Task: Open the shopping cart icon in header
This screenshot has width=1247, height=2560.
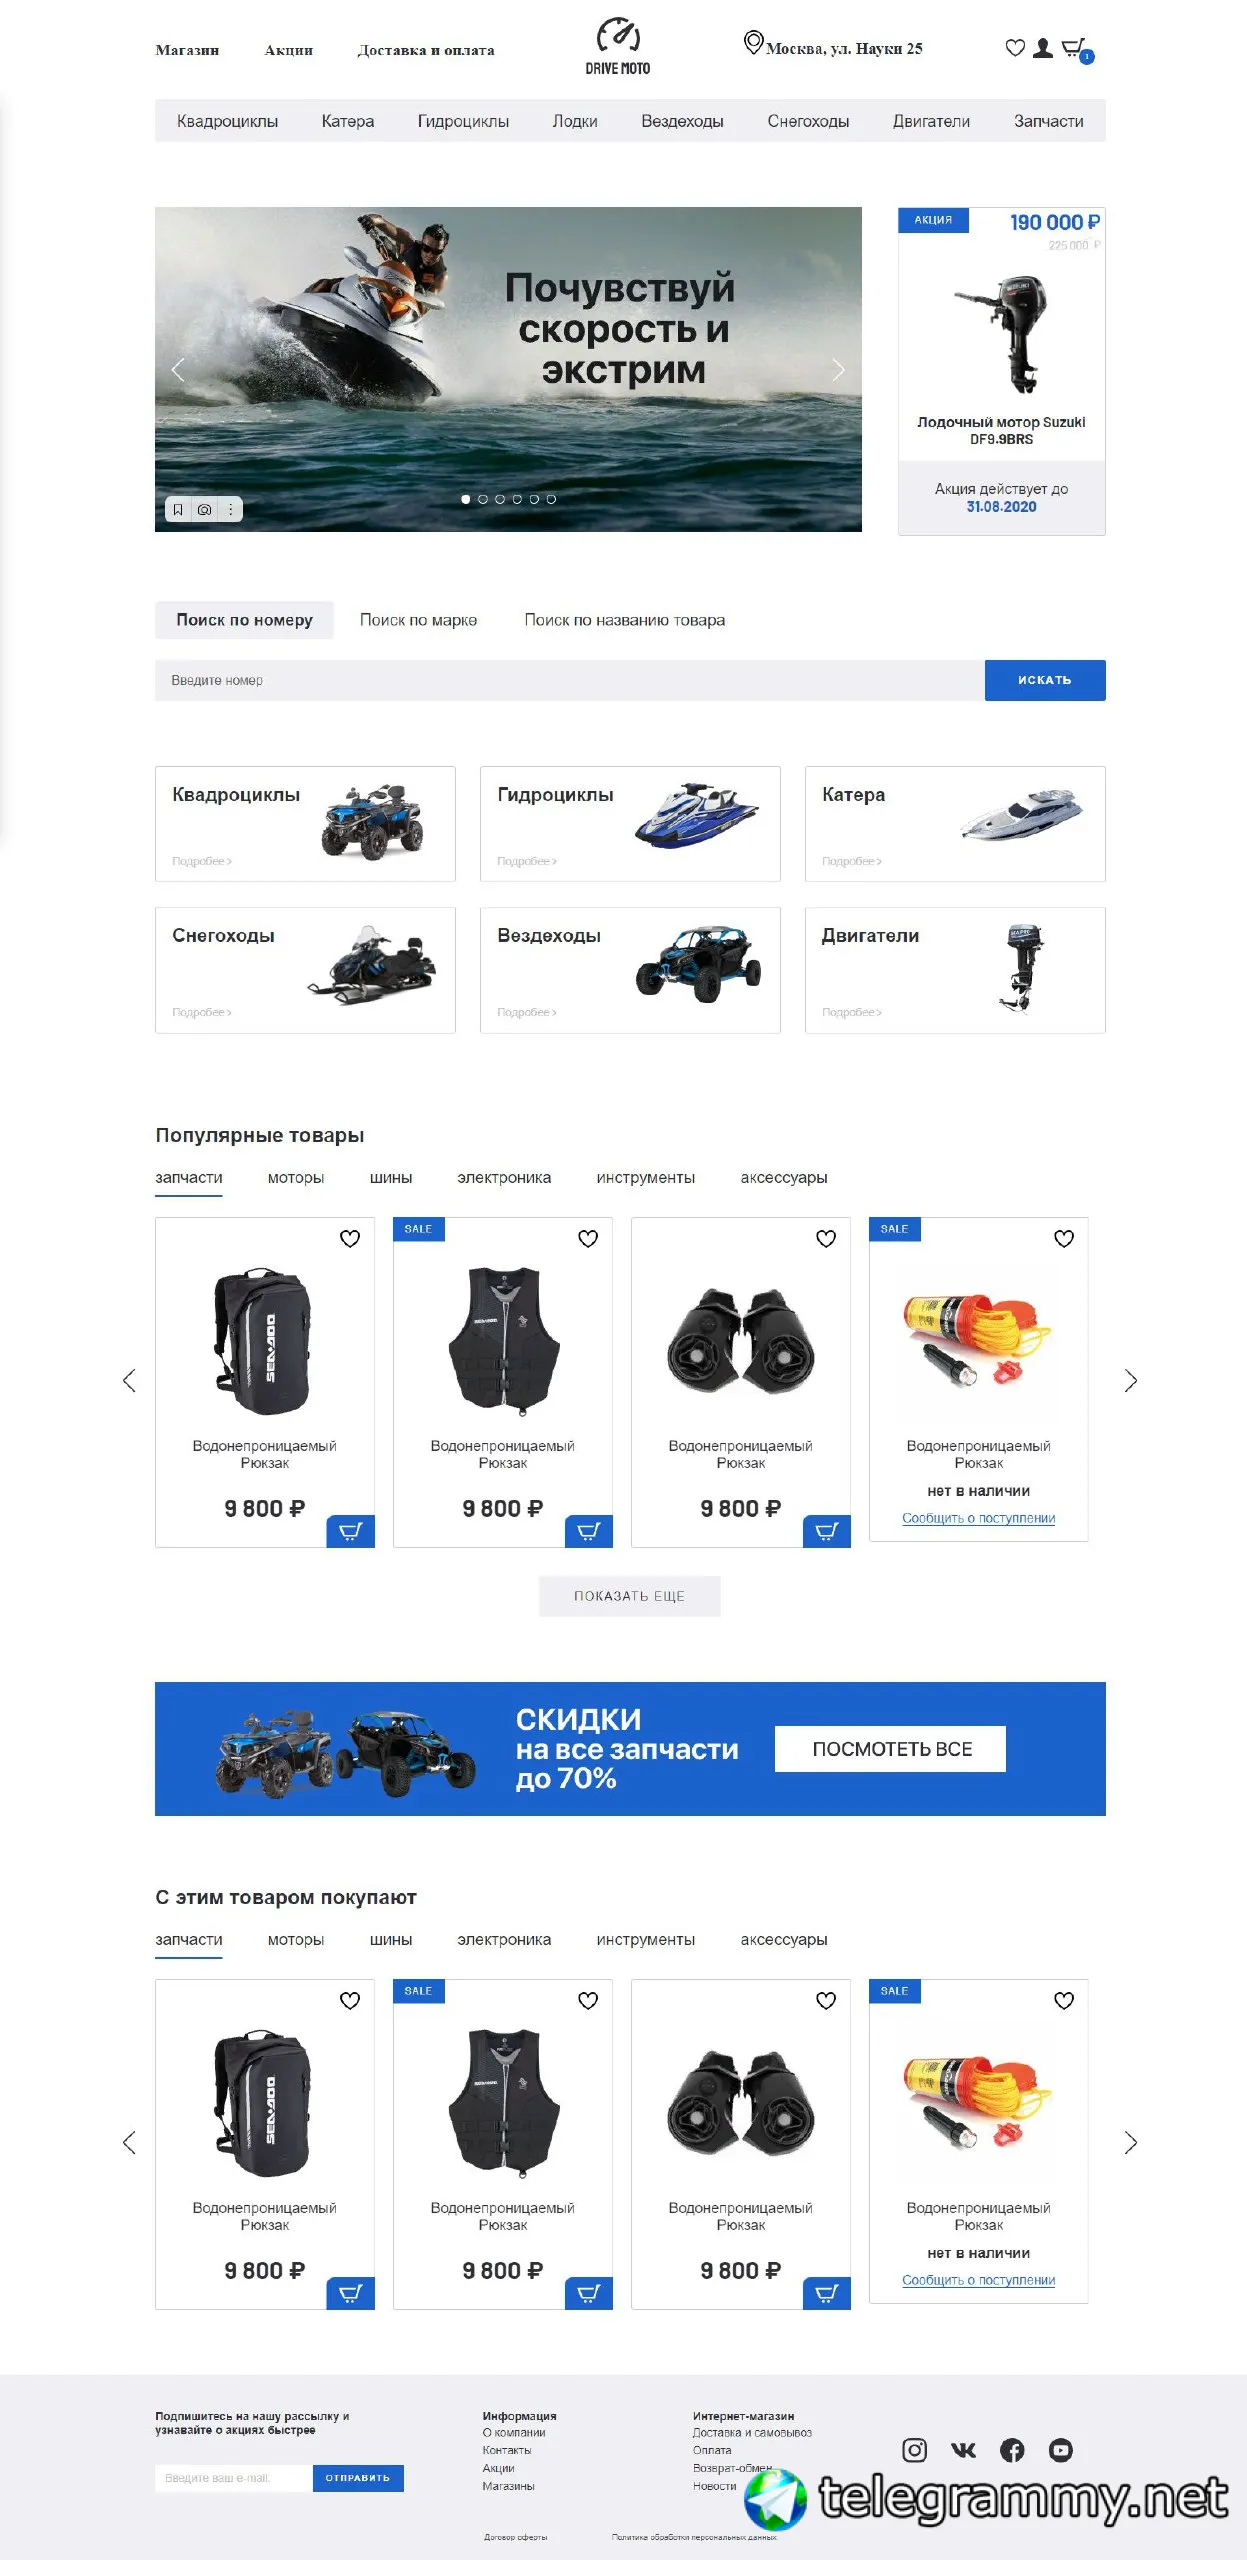Action: coord(1076,49)
